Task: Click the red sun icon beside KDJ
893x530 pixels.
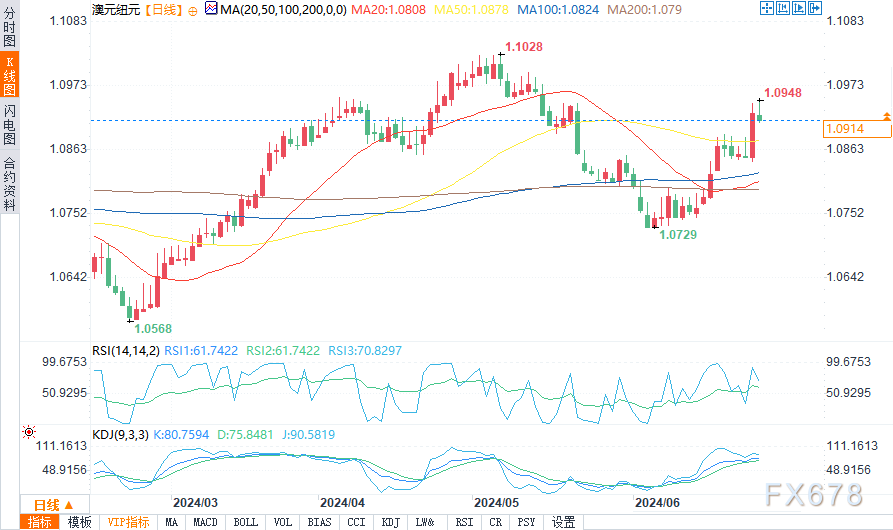Action: 28,432
